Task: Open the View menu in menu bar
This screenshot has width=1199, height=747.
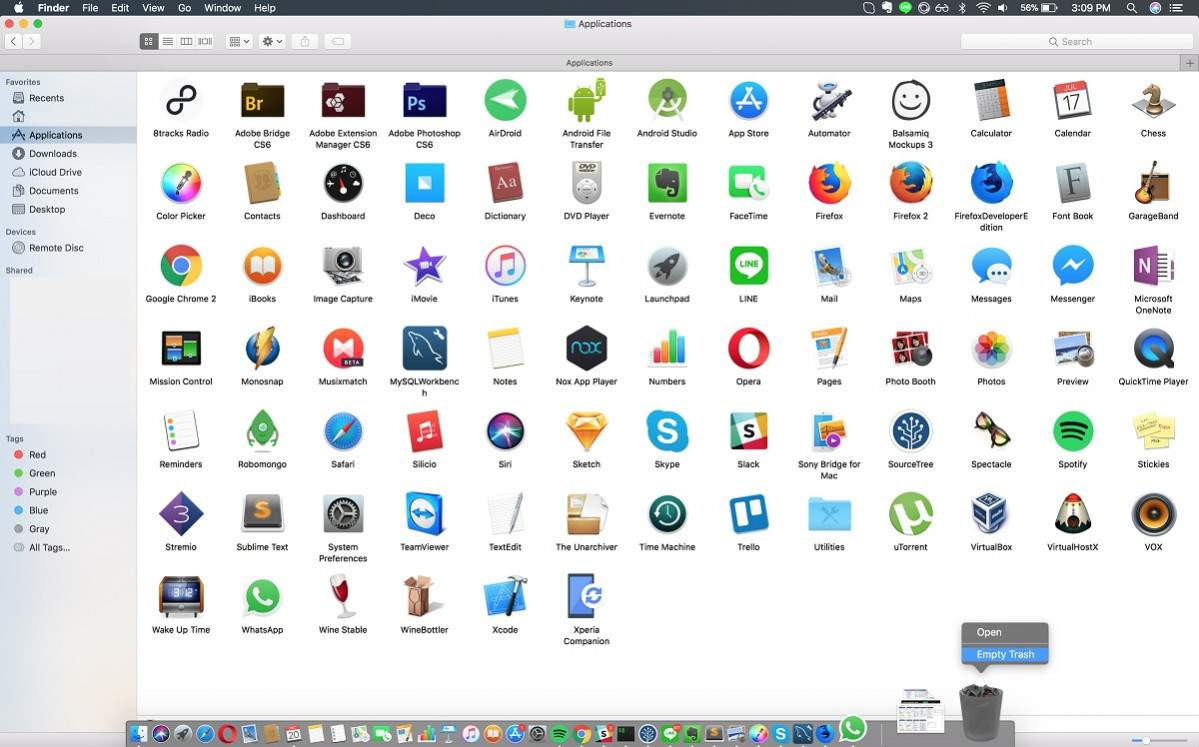Action: click(x=153, y=8)
